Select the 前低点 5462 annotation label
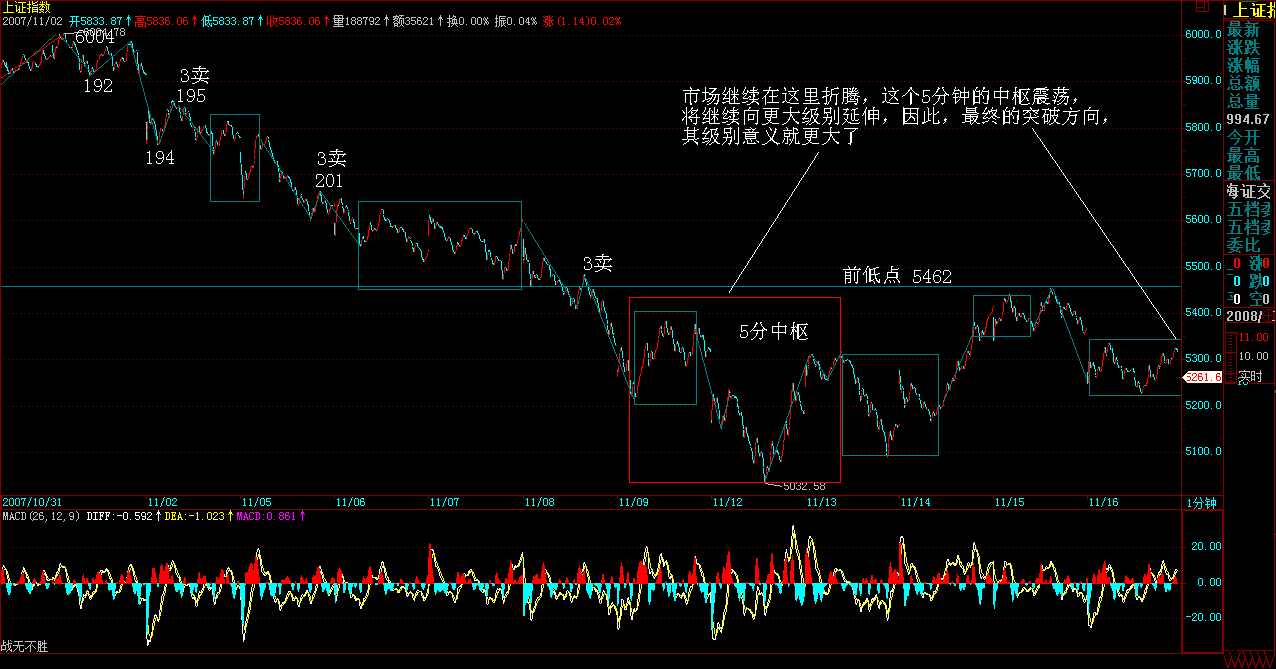This screenshot has width=1276, height=669. point(897,276)
